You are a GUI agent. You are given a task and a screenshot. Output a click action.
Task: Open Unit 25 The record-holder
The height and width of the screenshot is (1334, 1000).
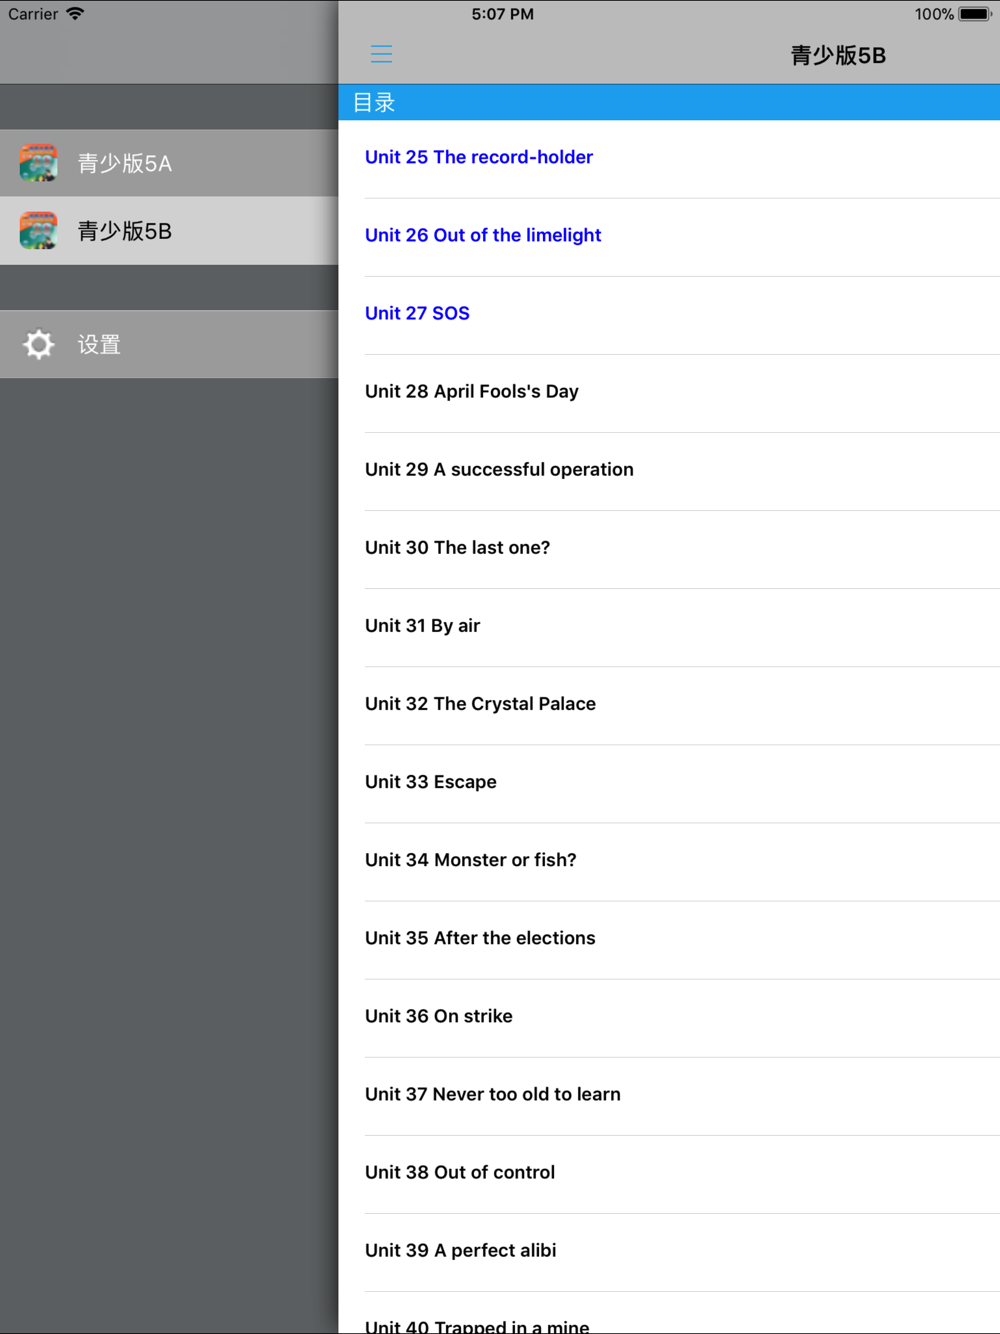pyautogui.click(x=479, y=157)
